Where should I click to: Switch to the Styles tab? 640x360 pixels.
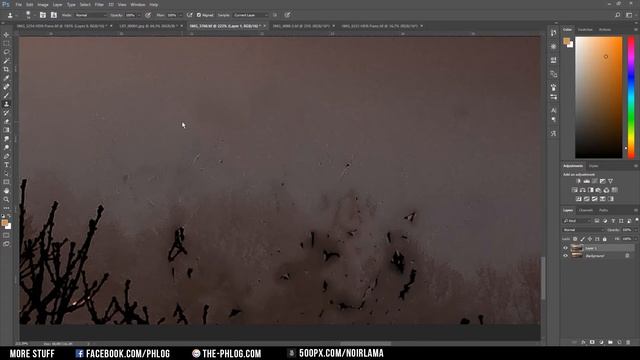click(593, 166)
